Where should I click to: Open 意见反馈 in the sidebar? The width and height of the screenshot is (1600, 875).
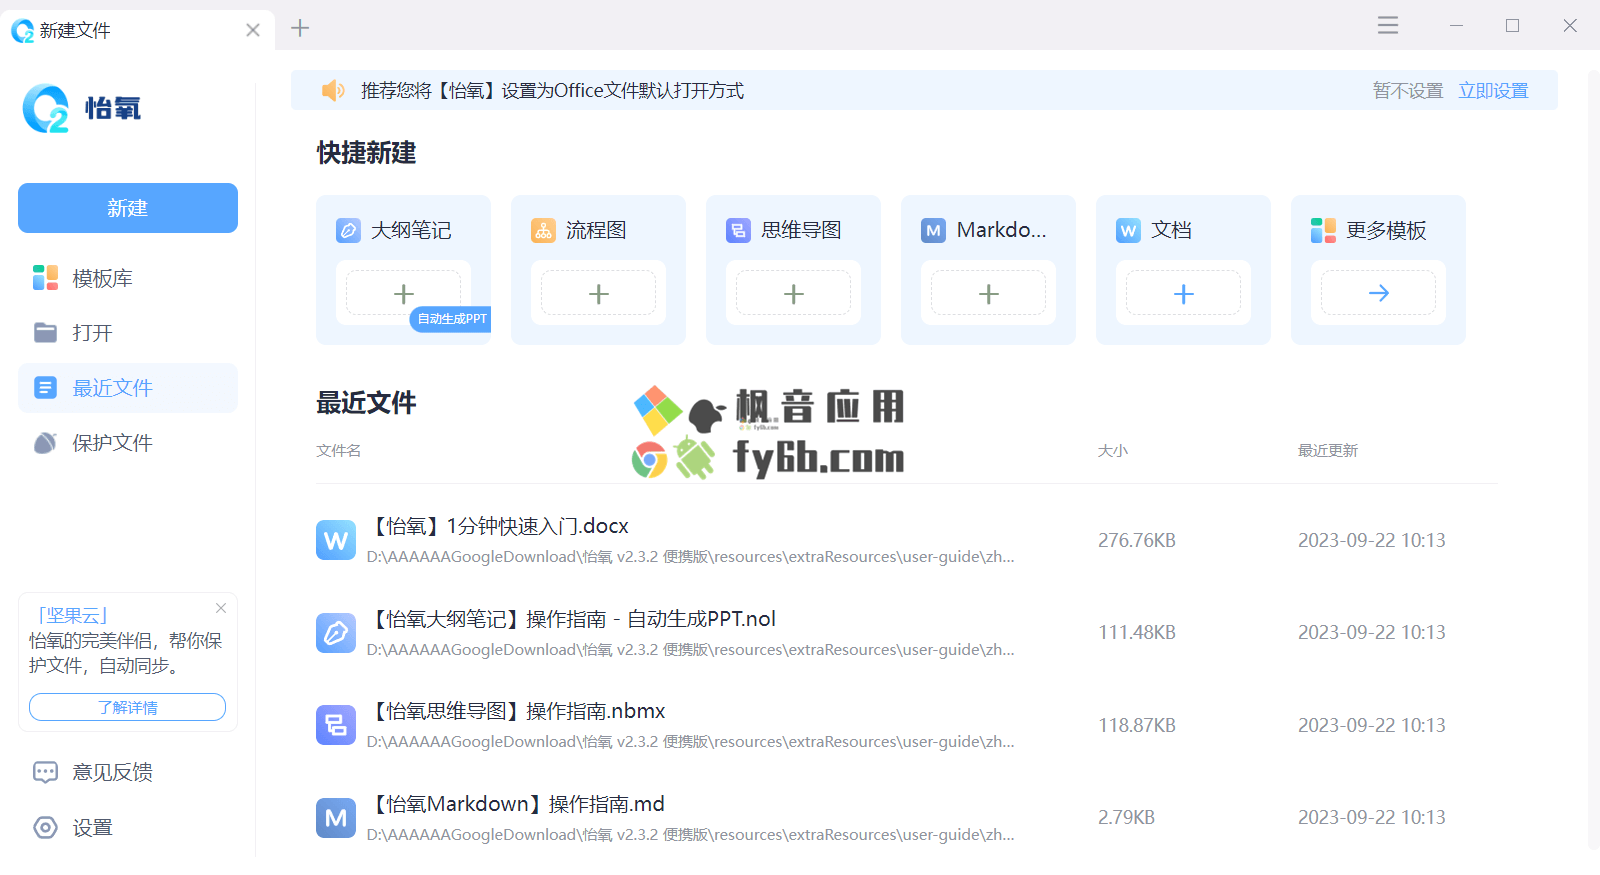128,772
